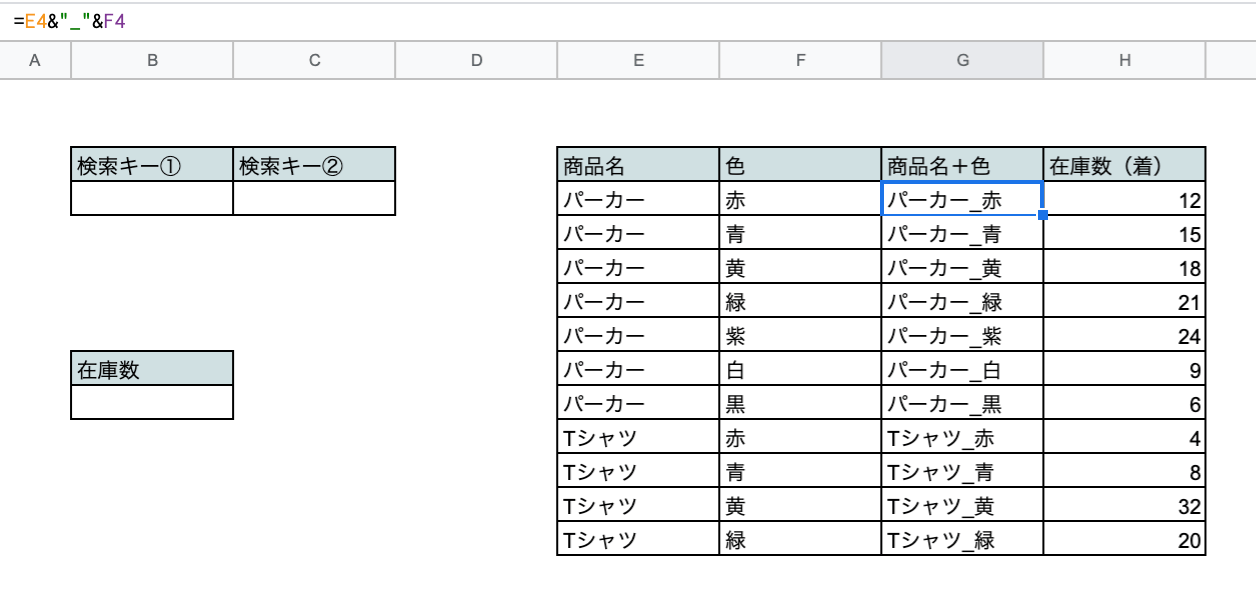Image resolution: width=1256 pixels, height=616 pixels.
Task: Select the 在庫数（着） header cell
Action: point(1124,164)
